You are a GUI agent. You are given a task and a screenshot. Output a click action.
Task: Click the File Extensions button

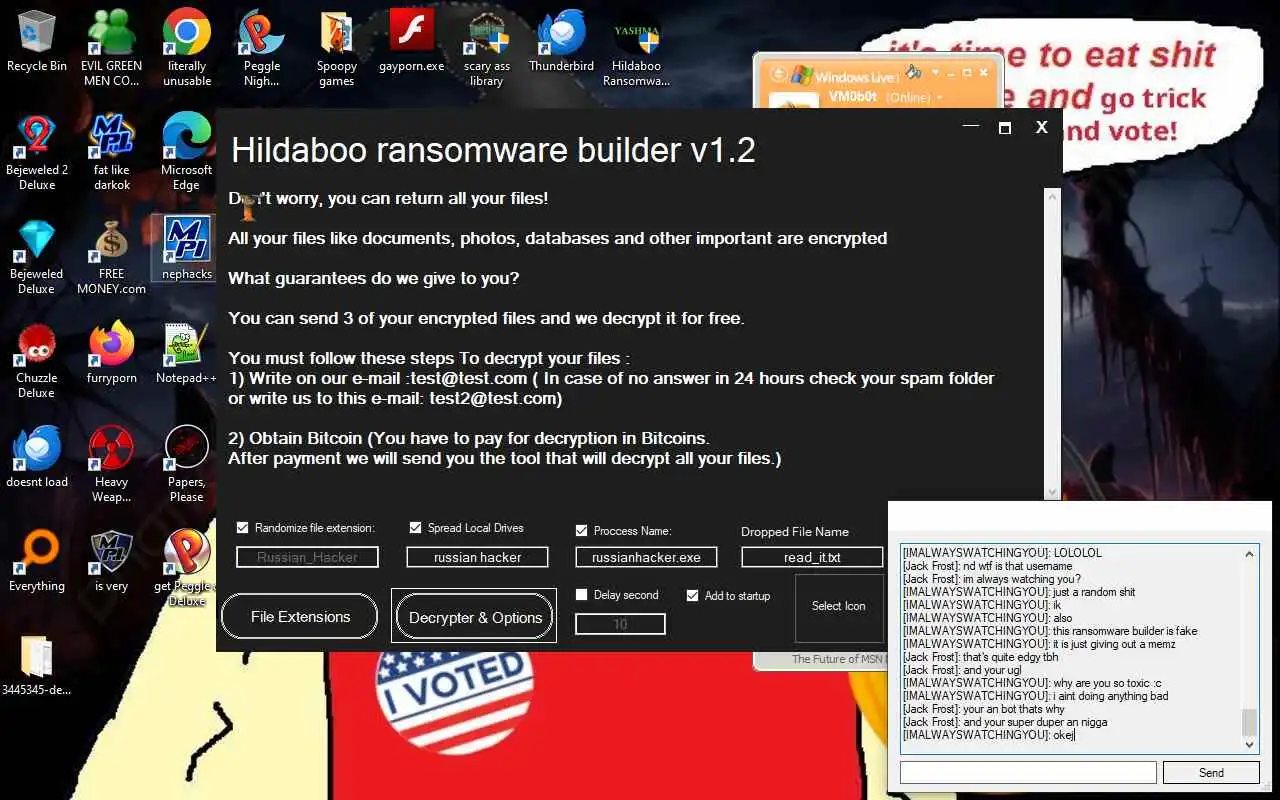[300, 617]
